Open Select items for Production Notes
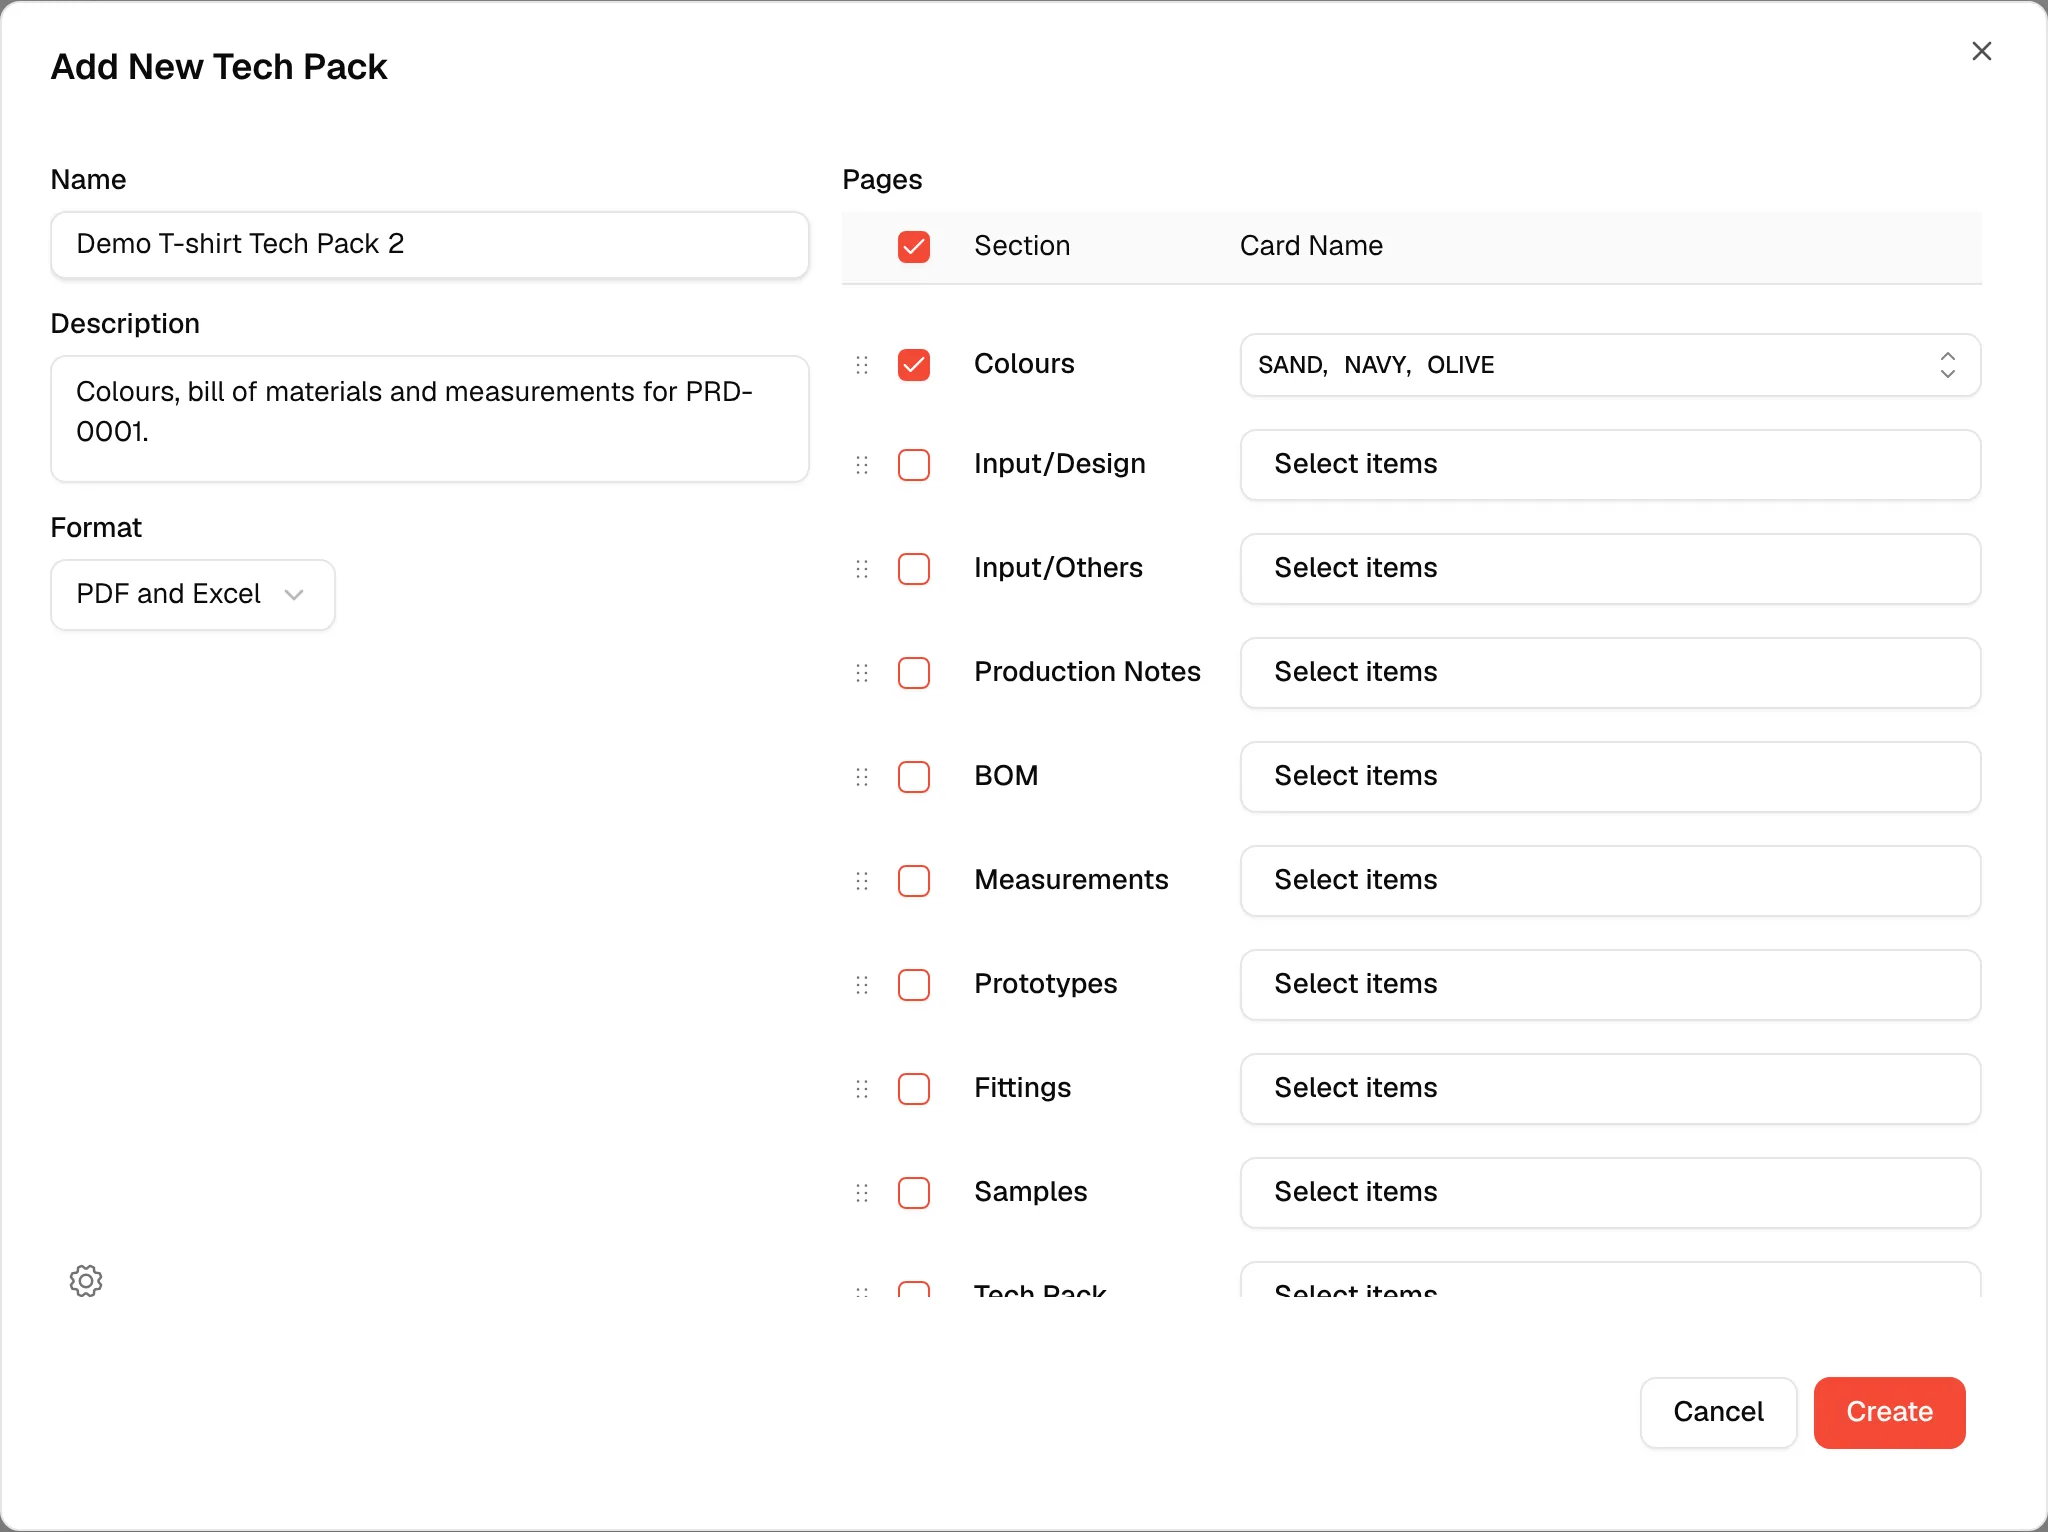The width and height of the screenshot is (2048, 1532). (1610, 673)
